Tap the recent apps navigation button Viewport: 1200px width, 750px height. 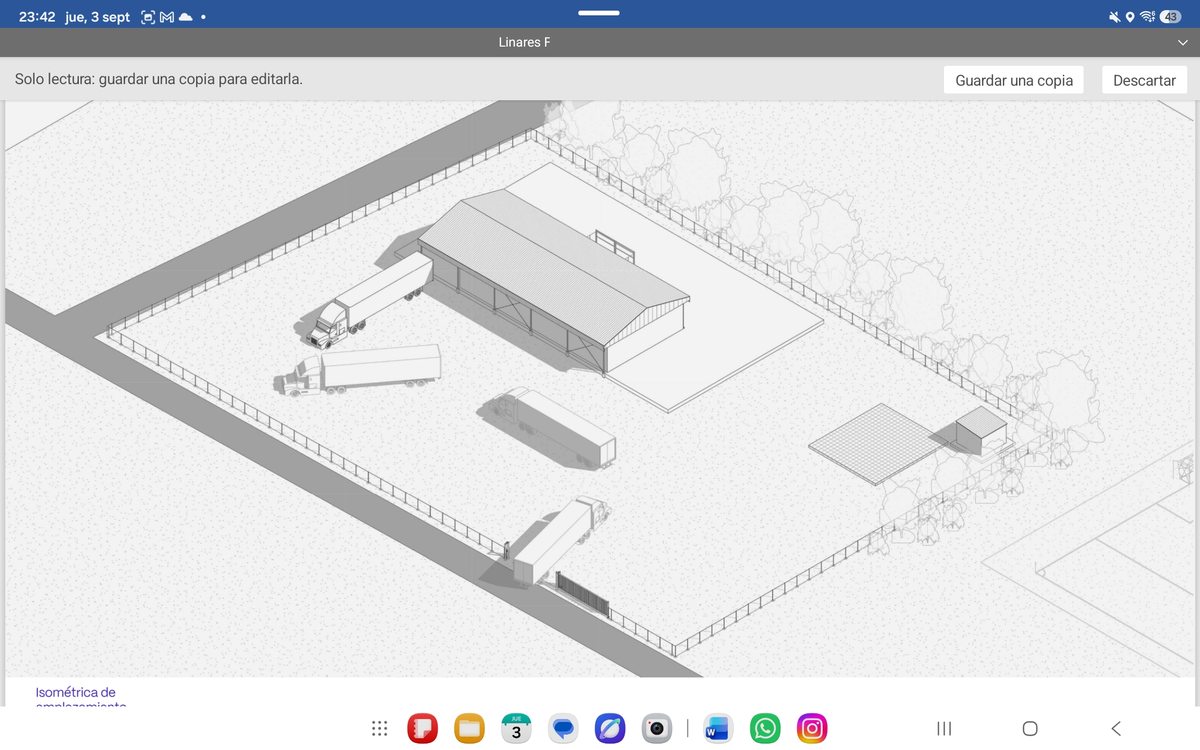pos(944,729)
